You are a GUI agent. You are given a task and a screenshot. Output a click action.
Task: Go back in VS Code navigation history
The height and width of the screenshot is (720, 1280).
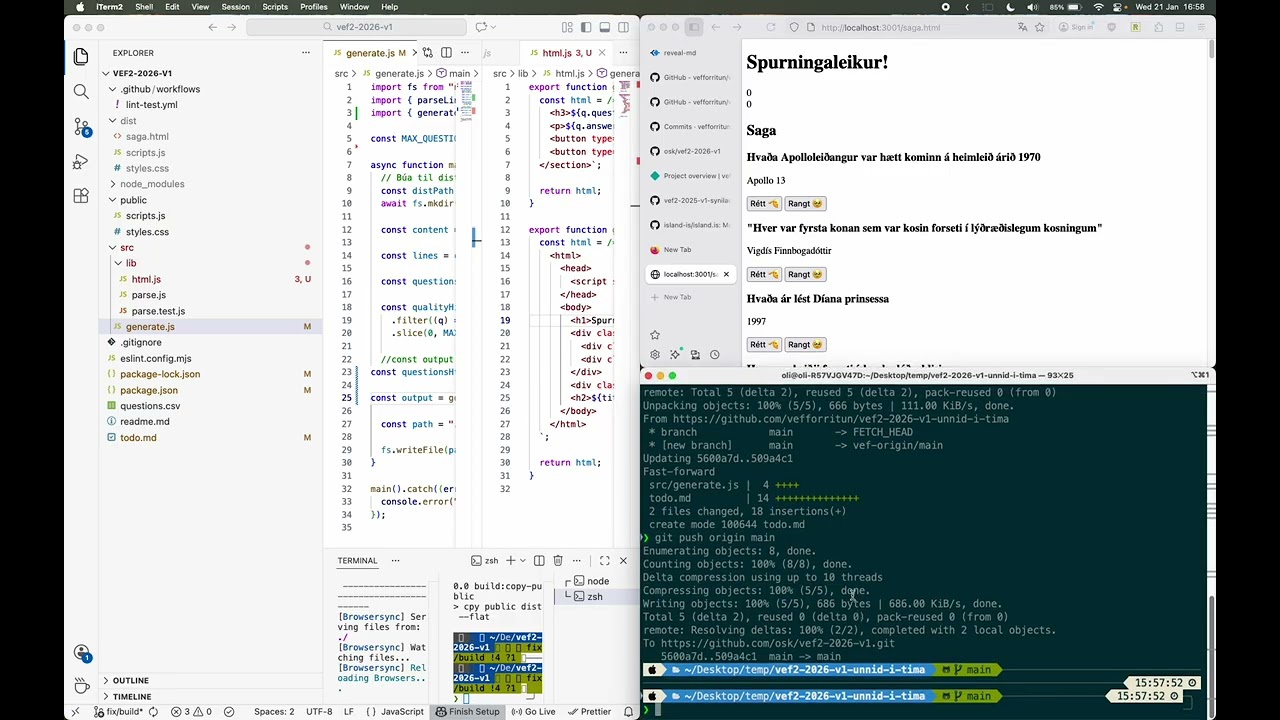tap(212, 27)
